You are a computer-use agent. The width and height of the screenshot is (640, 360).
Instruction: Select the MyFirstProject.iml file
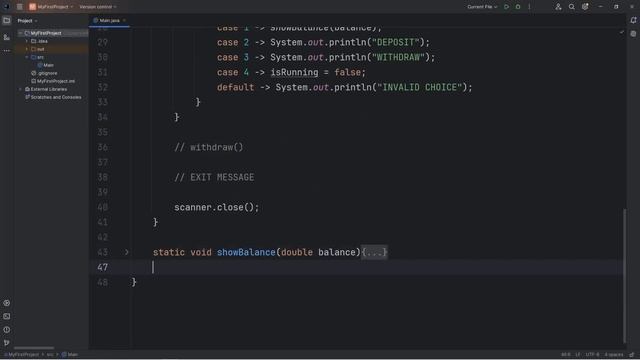pos(53,81)
